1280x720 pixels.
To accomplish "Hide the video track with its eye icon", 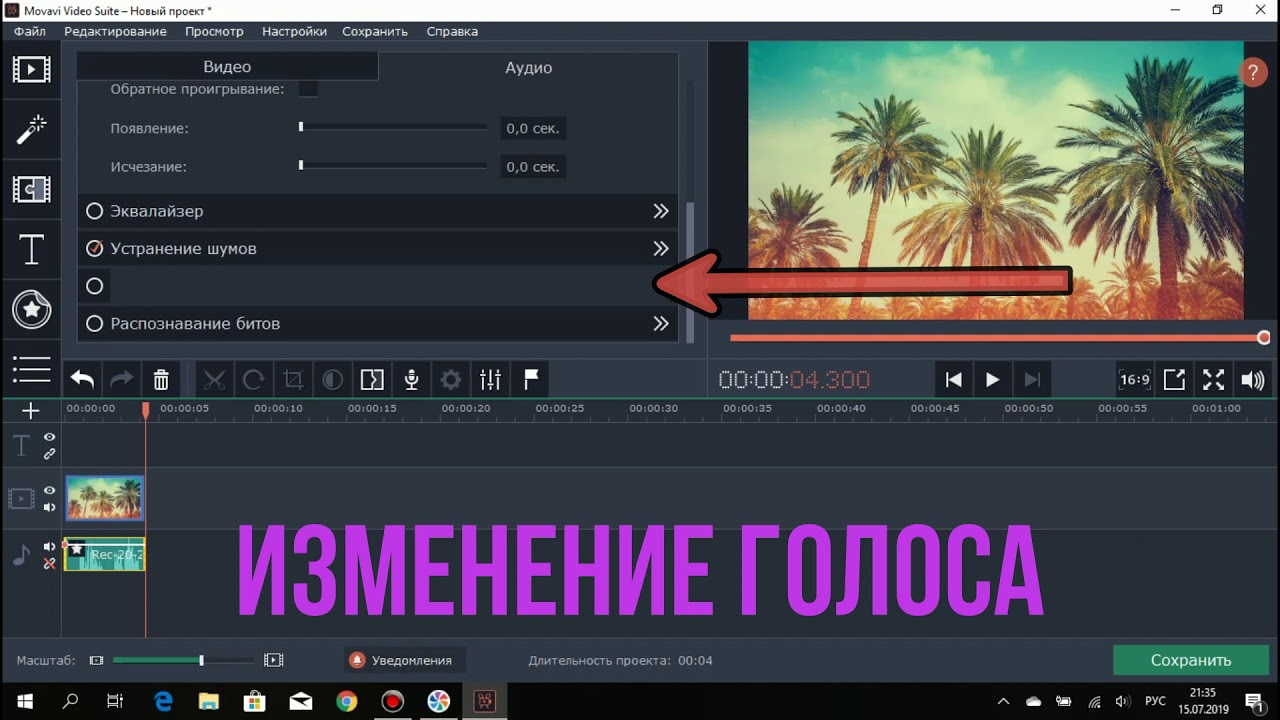I will pyautogui.click(x=49, y=491).
